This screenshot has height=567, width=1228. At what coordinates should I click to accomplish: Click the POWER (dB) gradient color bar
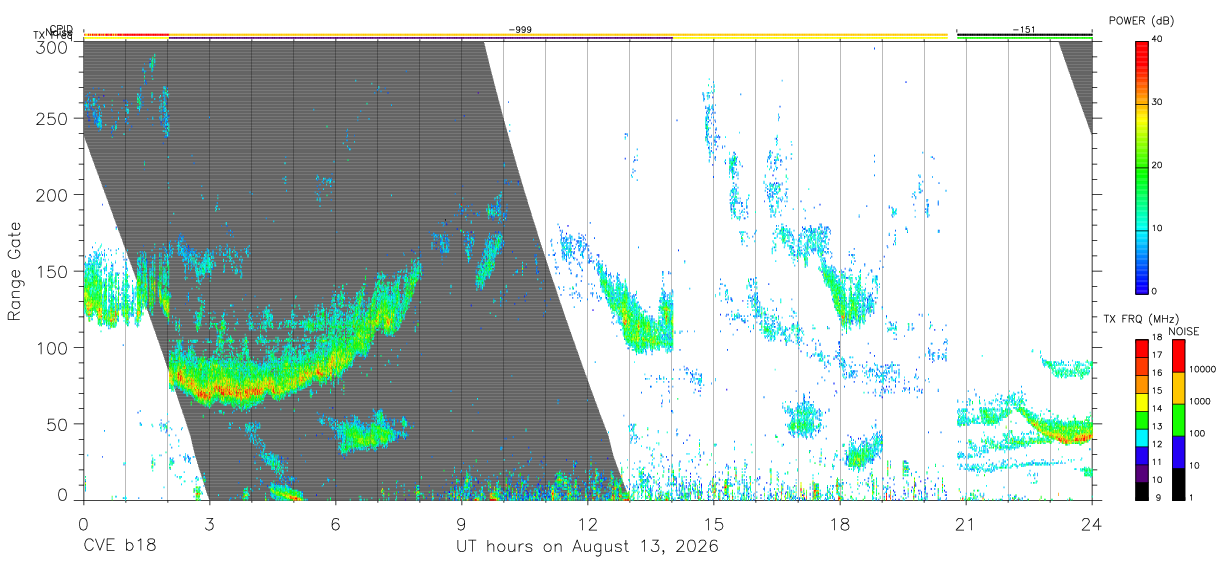(x=1142, y=166)
